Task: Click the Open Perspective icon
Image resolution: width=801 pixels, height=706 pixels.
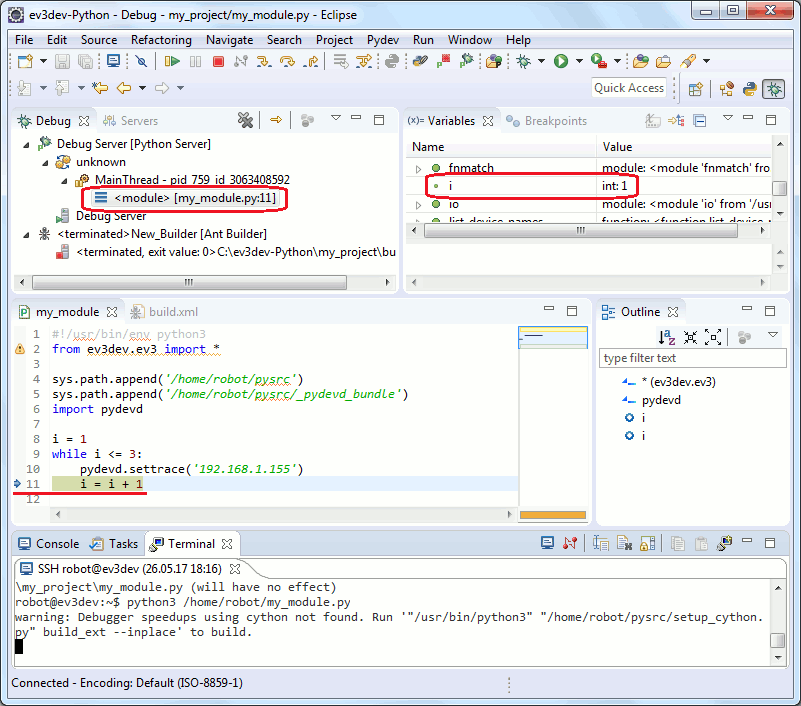Action: (695, 89)
